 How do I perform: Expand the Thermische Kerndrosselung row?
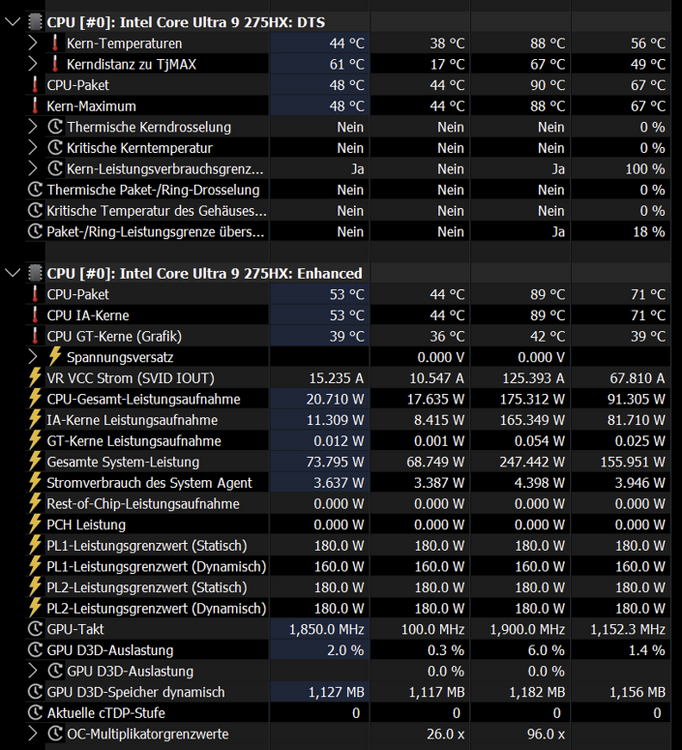coord(33,127)
